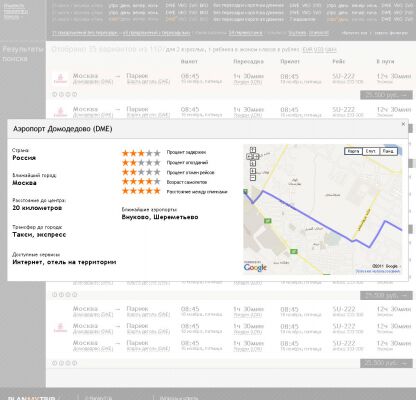Click the Вылет column header
Screen dimensions: 416x400
(x=189, y=61)
